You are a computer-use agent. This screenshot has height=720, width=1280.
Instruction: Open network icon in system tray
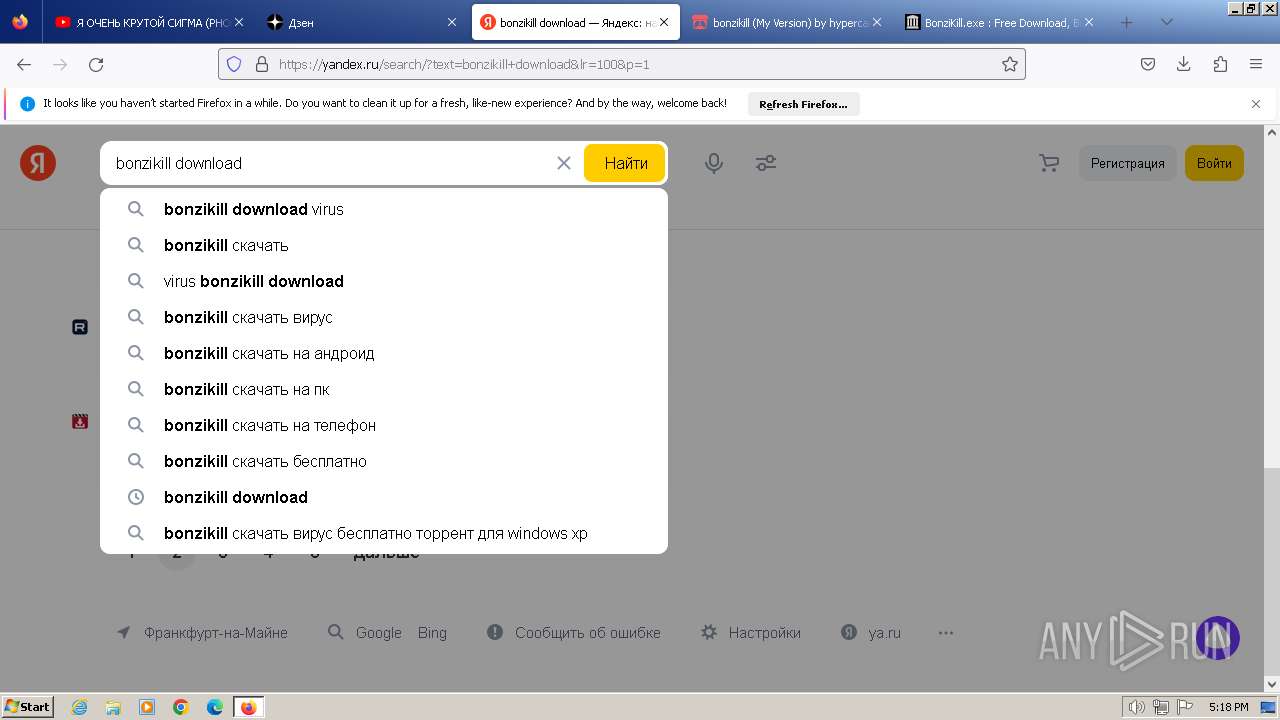(1160, 707)
